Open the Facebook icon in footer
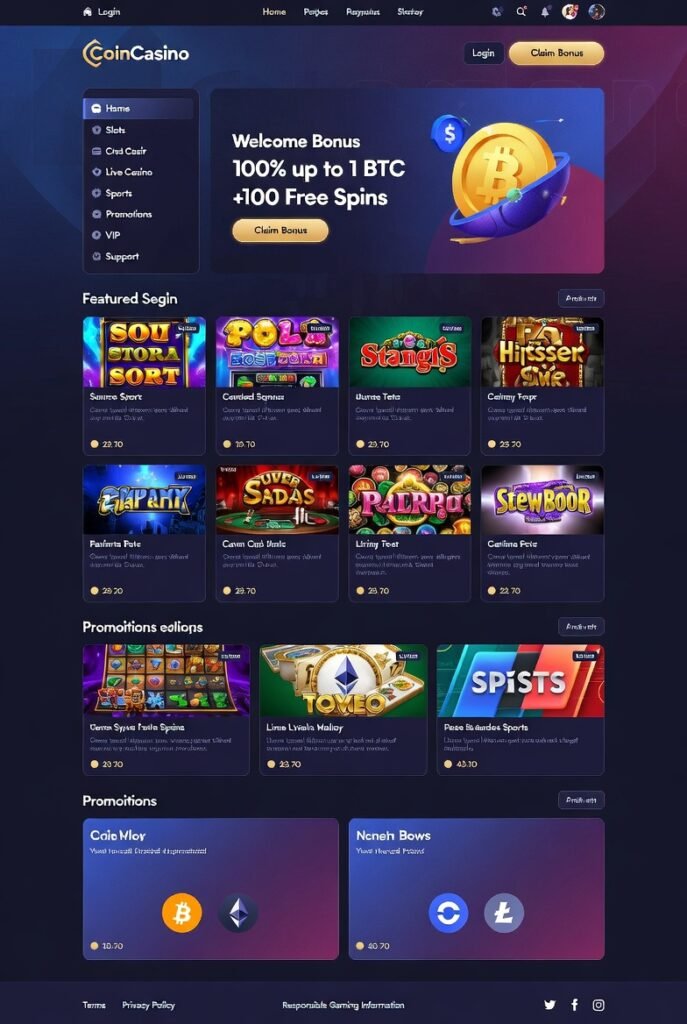687x1024 pixels. [574, 1005]
